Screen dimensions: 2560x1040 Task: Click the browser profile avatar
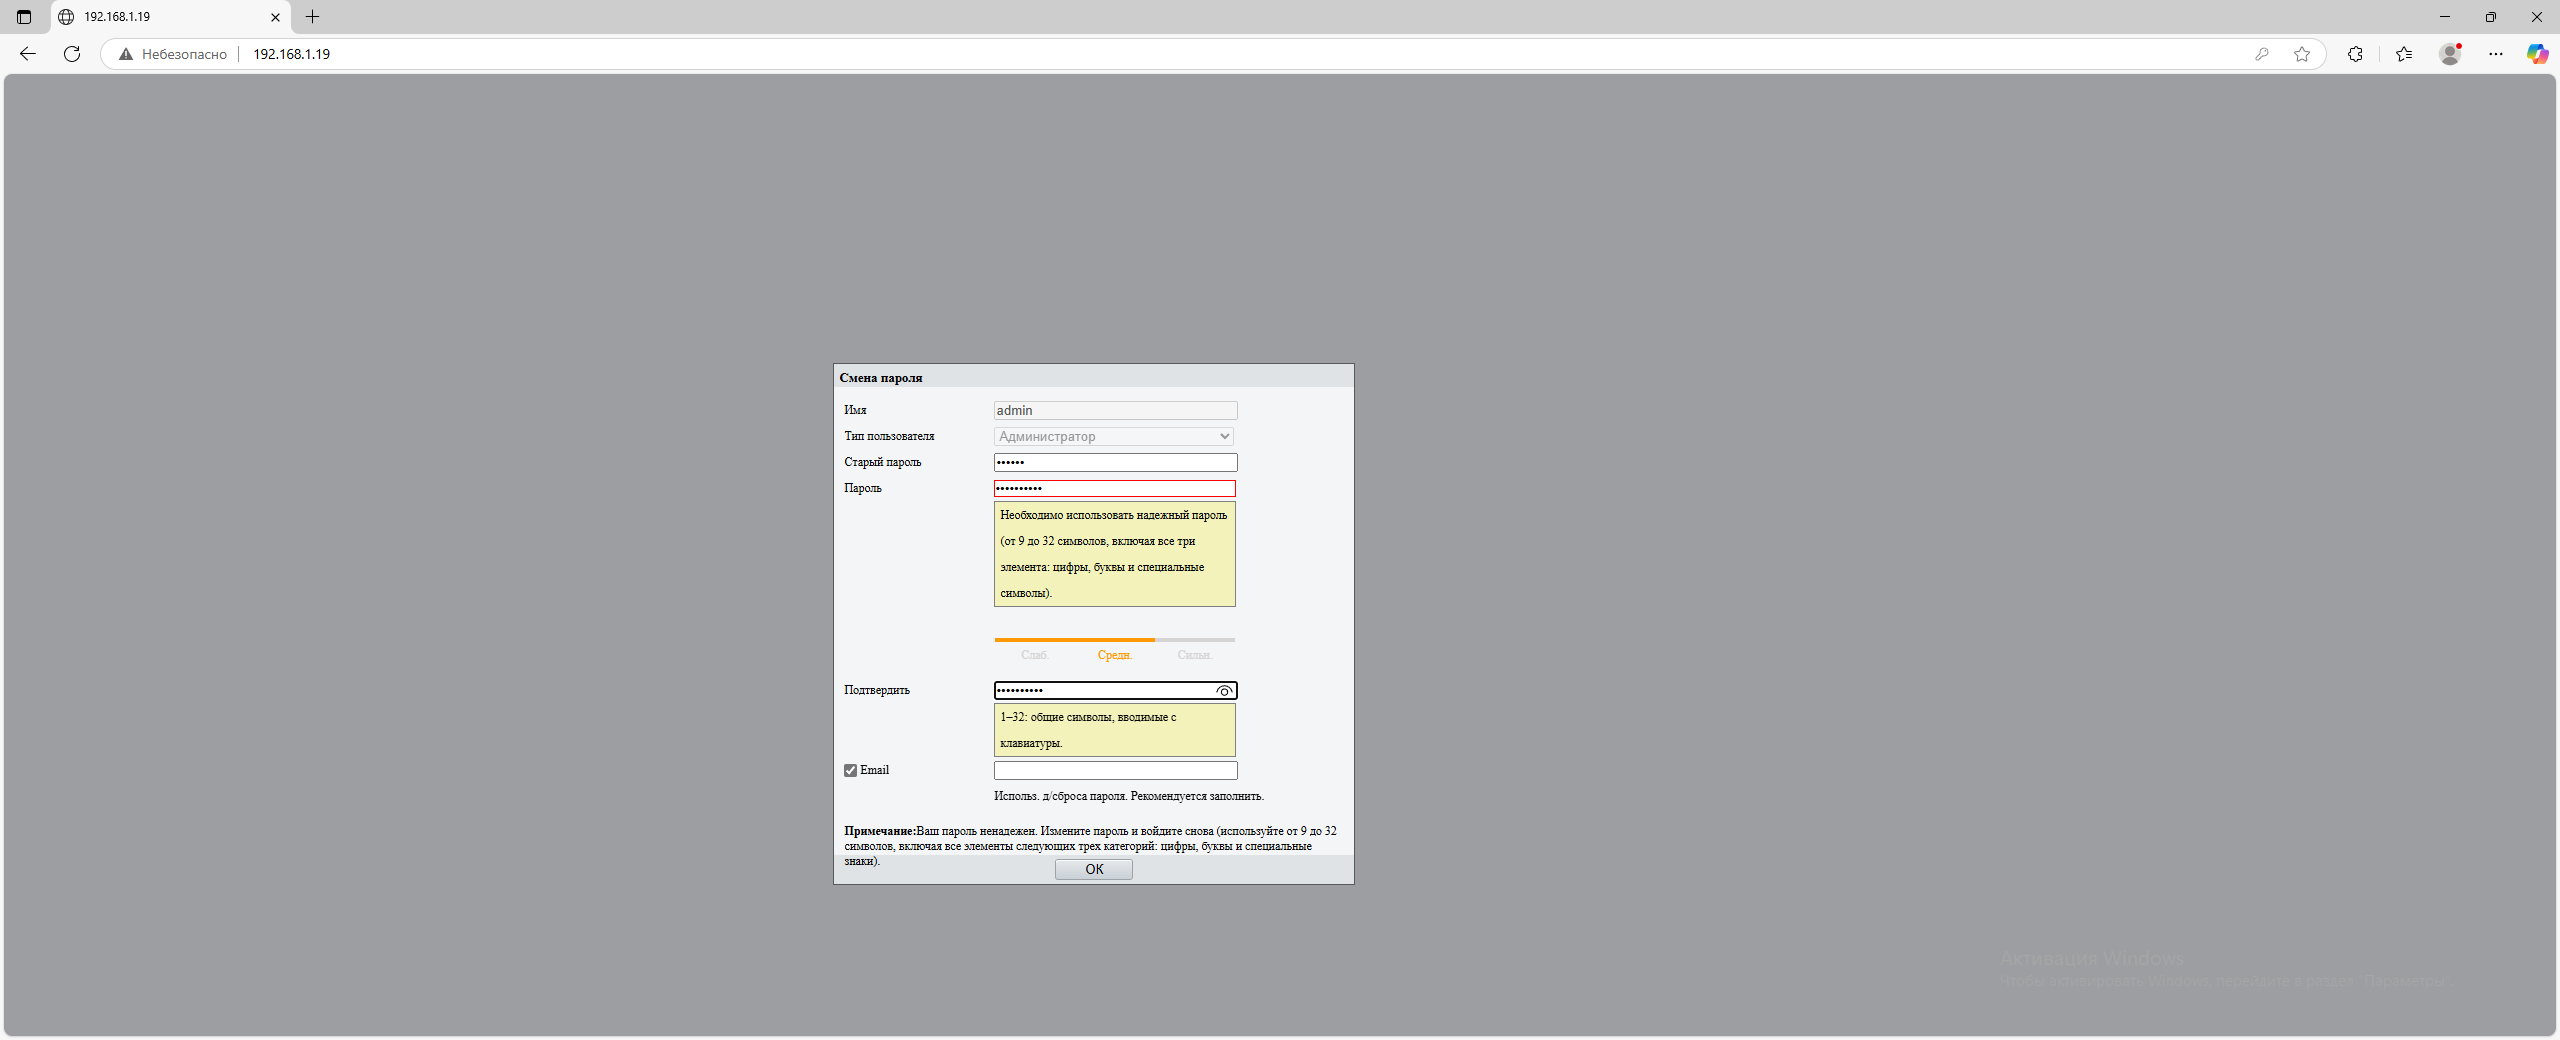point(2450,54)
